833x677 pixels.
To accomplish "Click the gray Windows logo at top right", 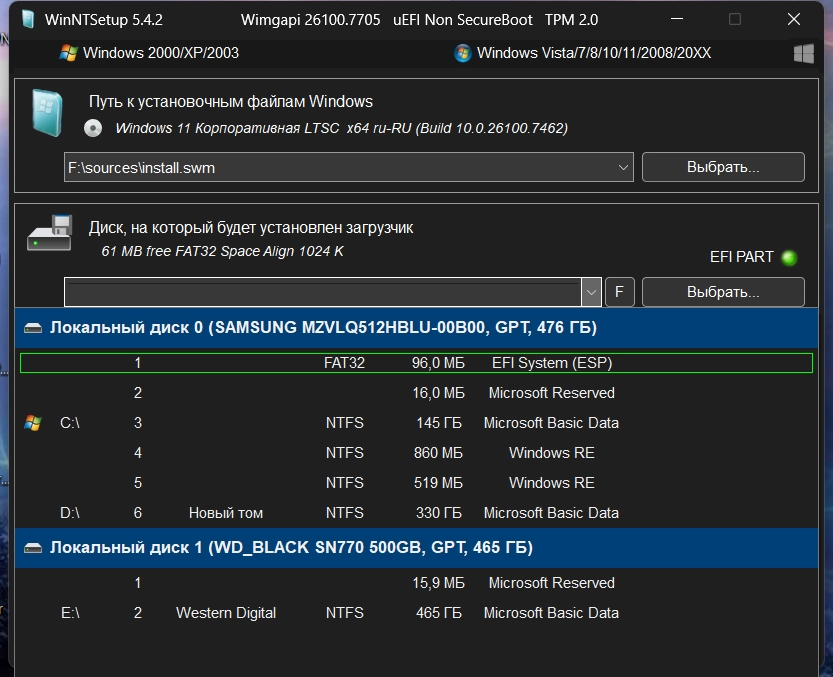I will point(803,53).
